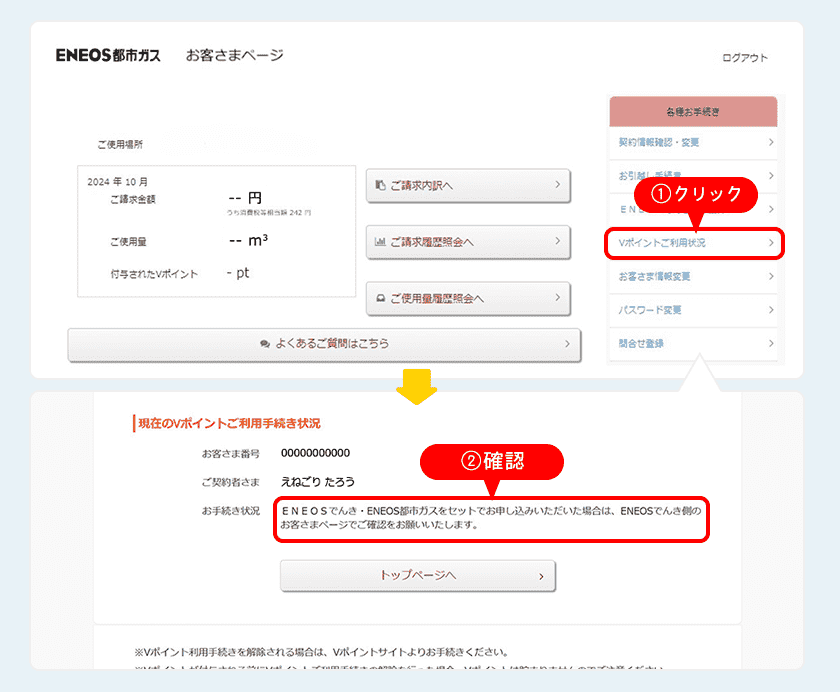Click speech bubble icon on FAQ button

[265, 344]
